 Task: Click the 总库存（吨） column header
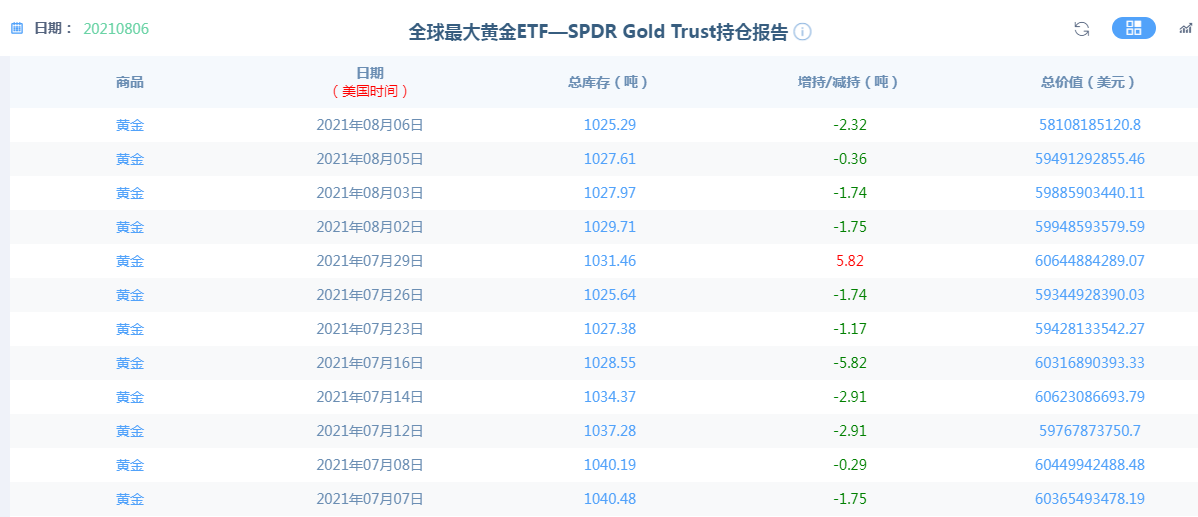point(610,82)
